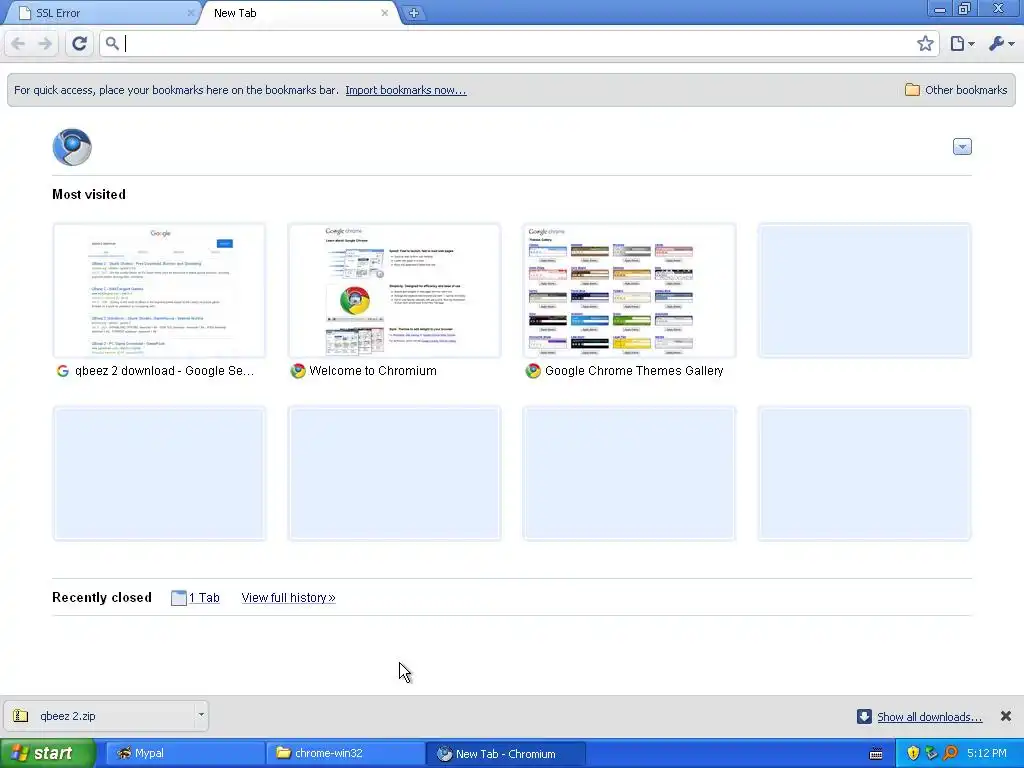Viewport: 1024px width, 768px height.
Task: Click the 5:12 PM system clock
Action: [987, 753]
